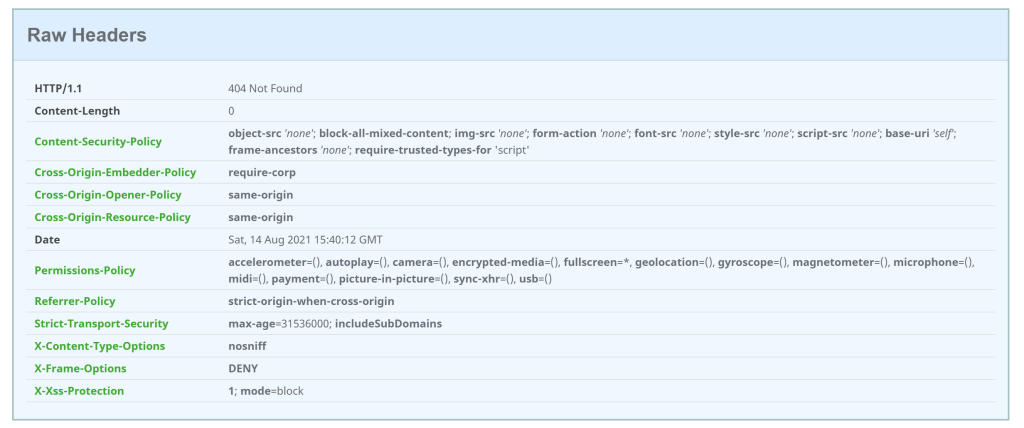Click the Content-Security-Policy header link
The image size is (1024, 428).
point(98,141)
